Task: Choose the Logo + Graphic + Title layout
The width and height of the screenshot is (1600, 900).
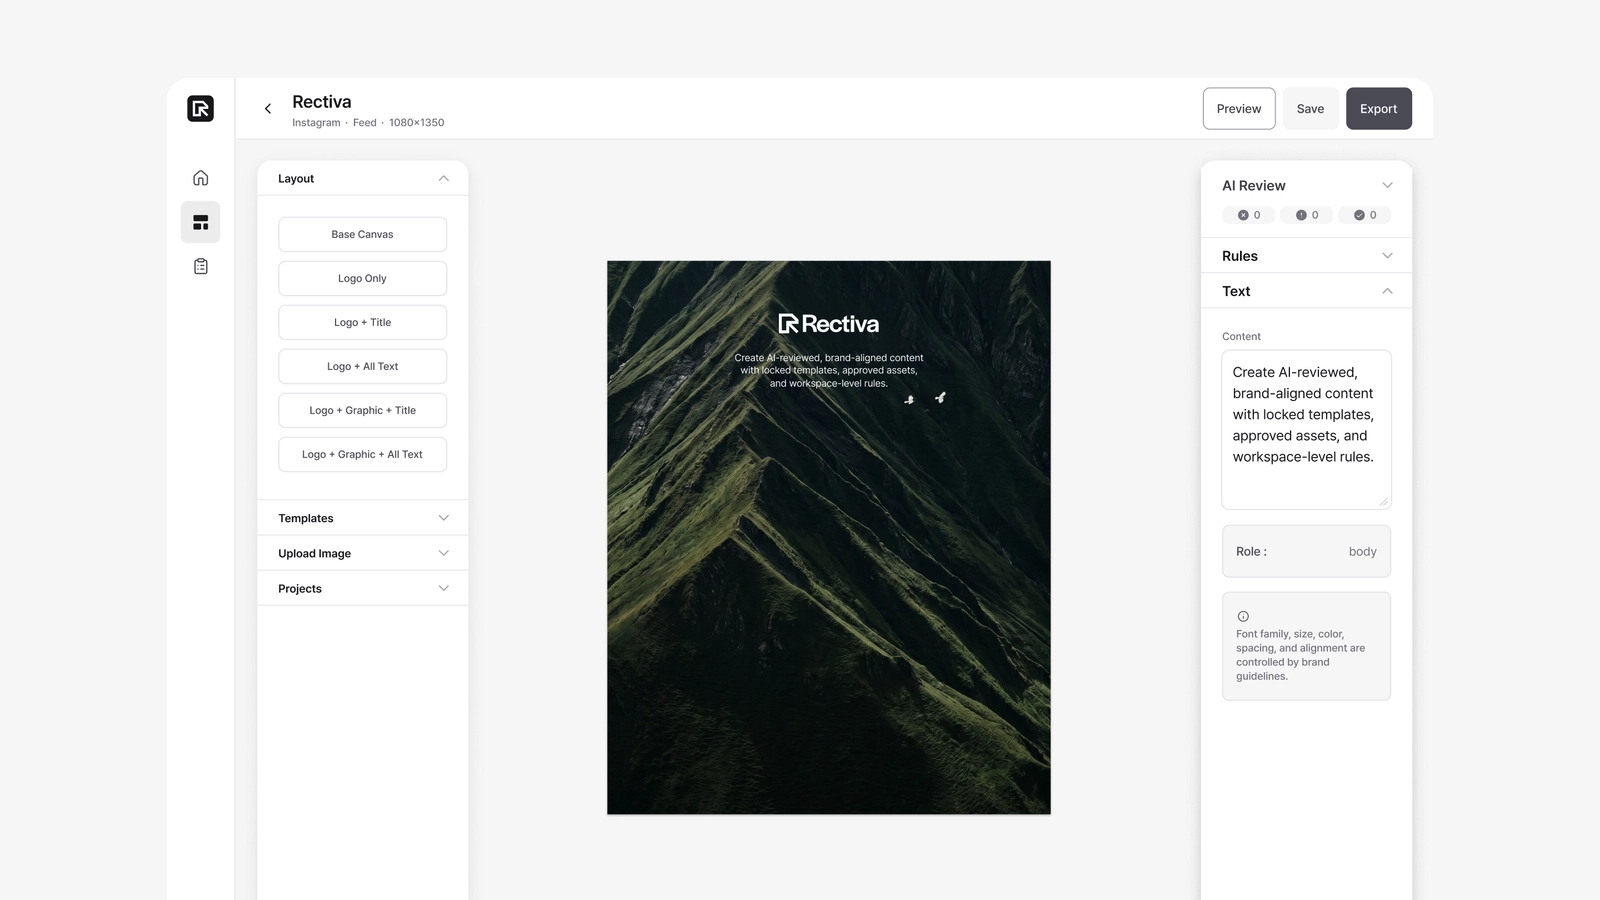Action: pyautogui.click(x=362, y=410)
